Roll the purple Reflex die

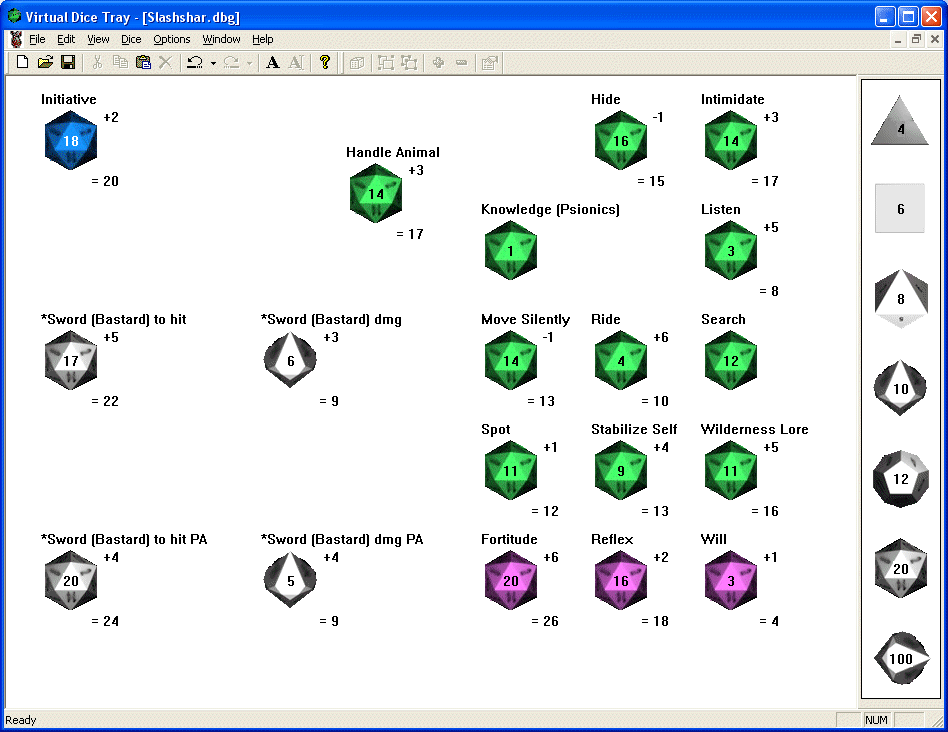621,580
